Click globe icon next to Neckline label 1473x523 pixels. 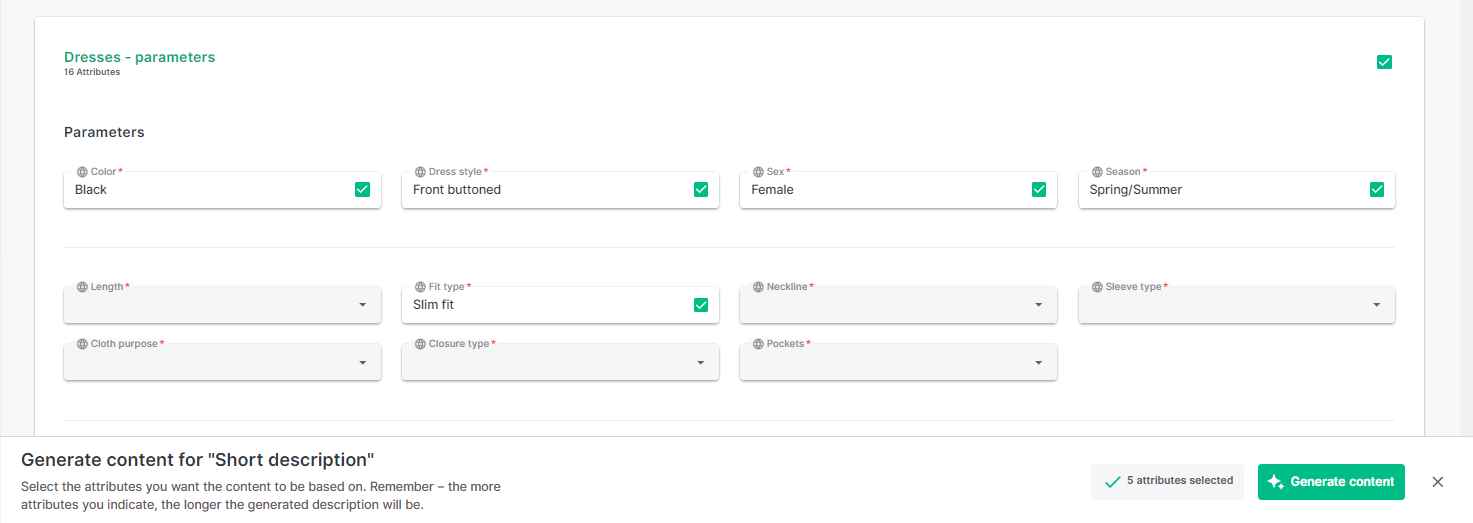[x=758, y=287]
